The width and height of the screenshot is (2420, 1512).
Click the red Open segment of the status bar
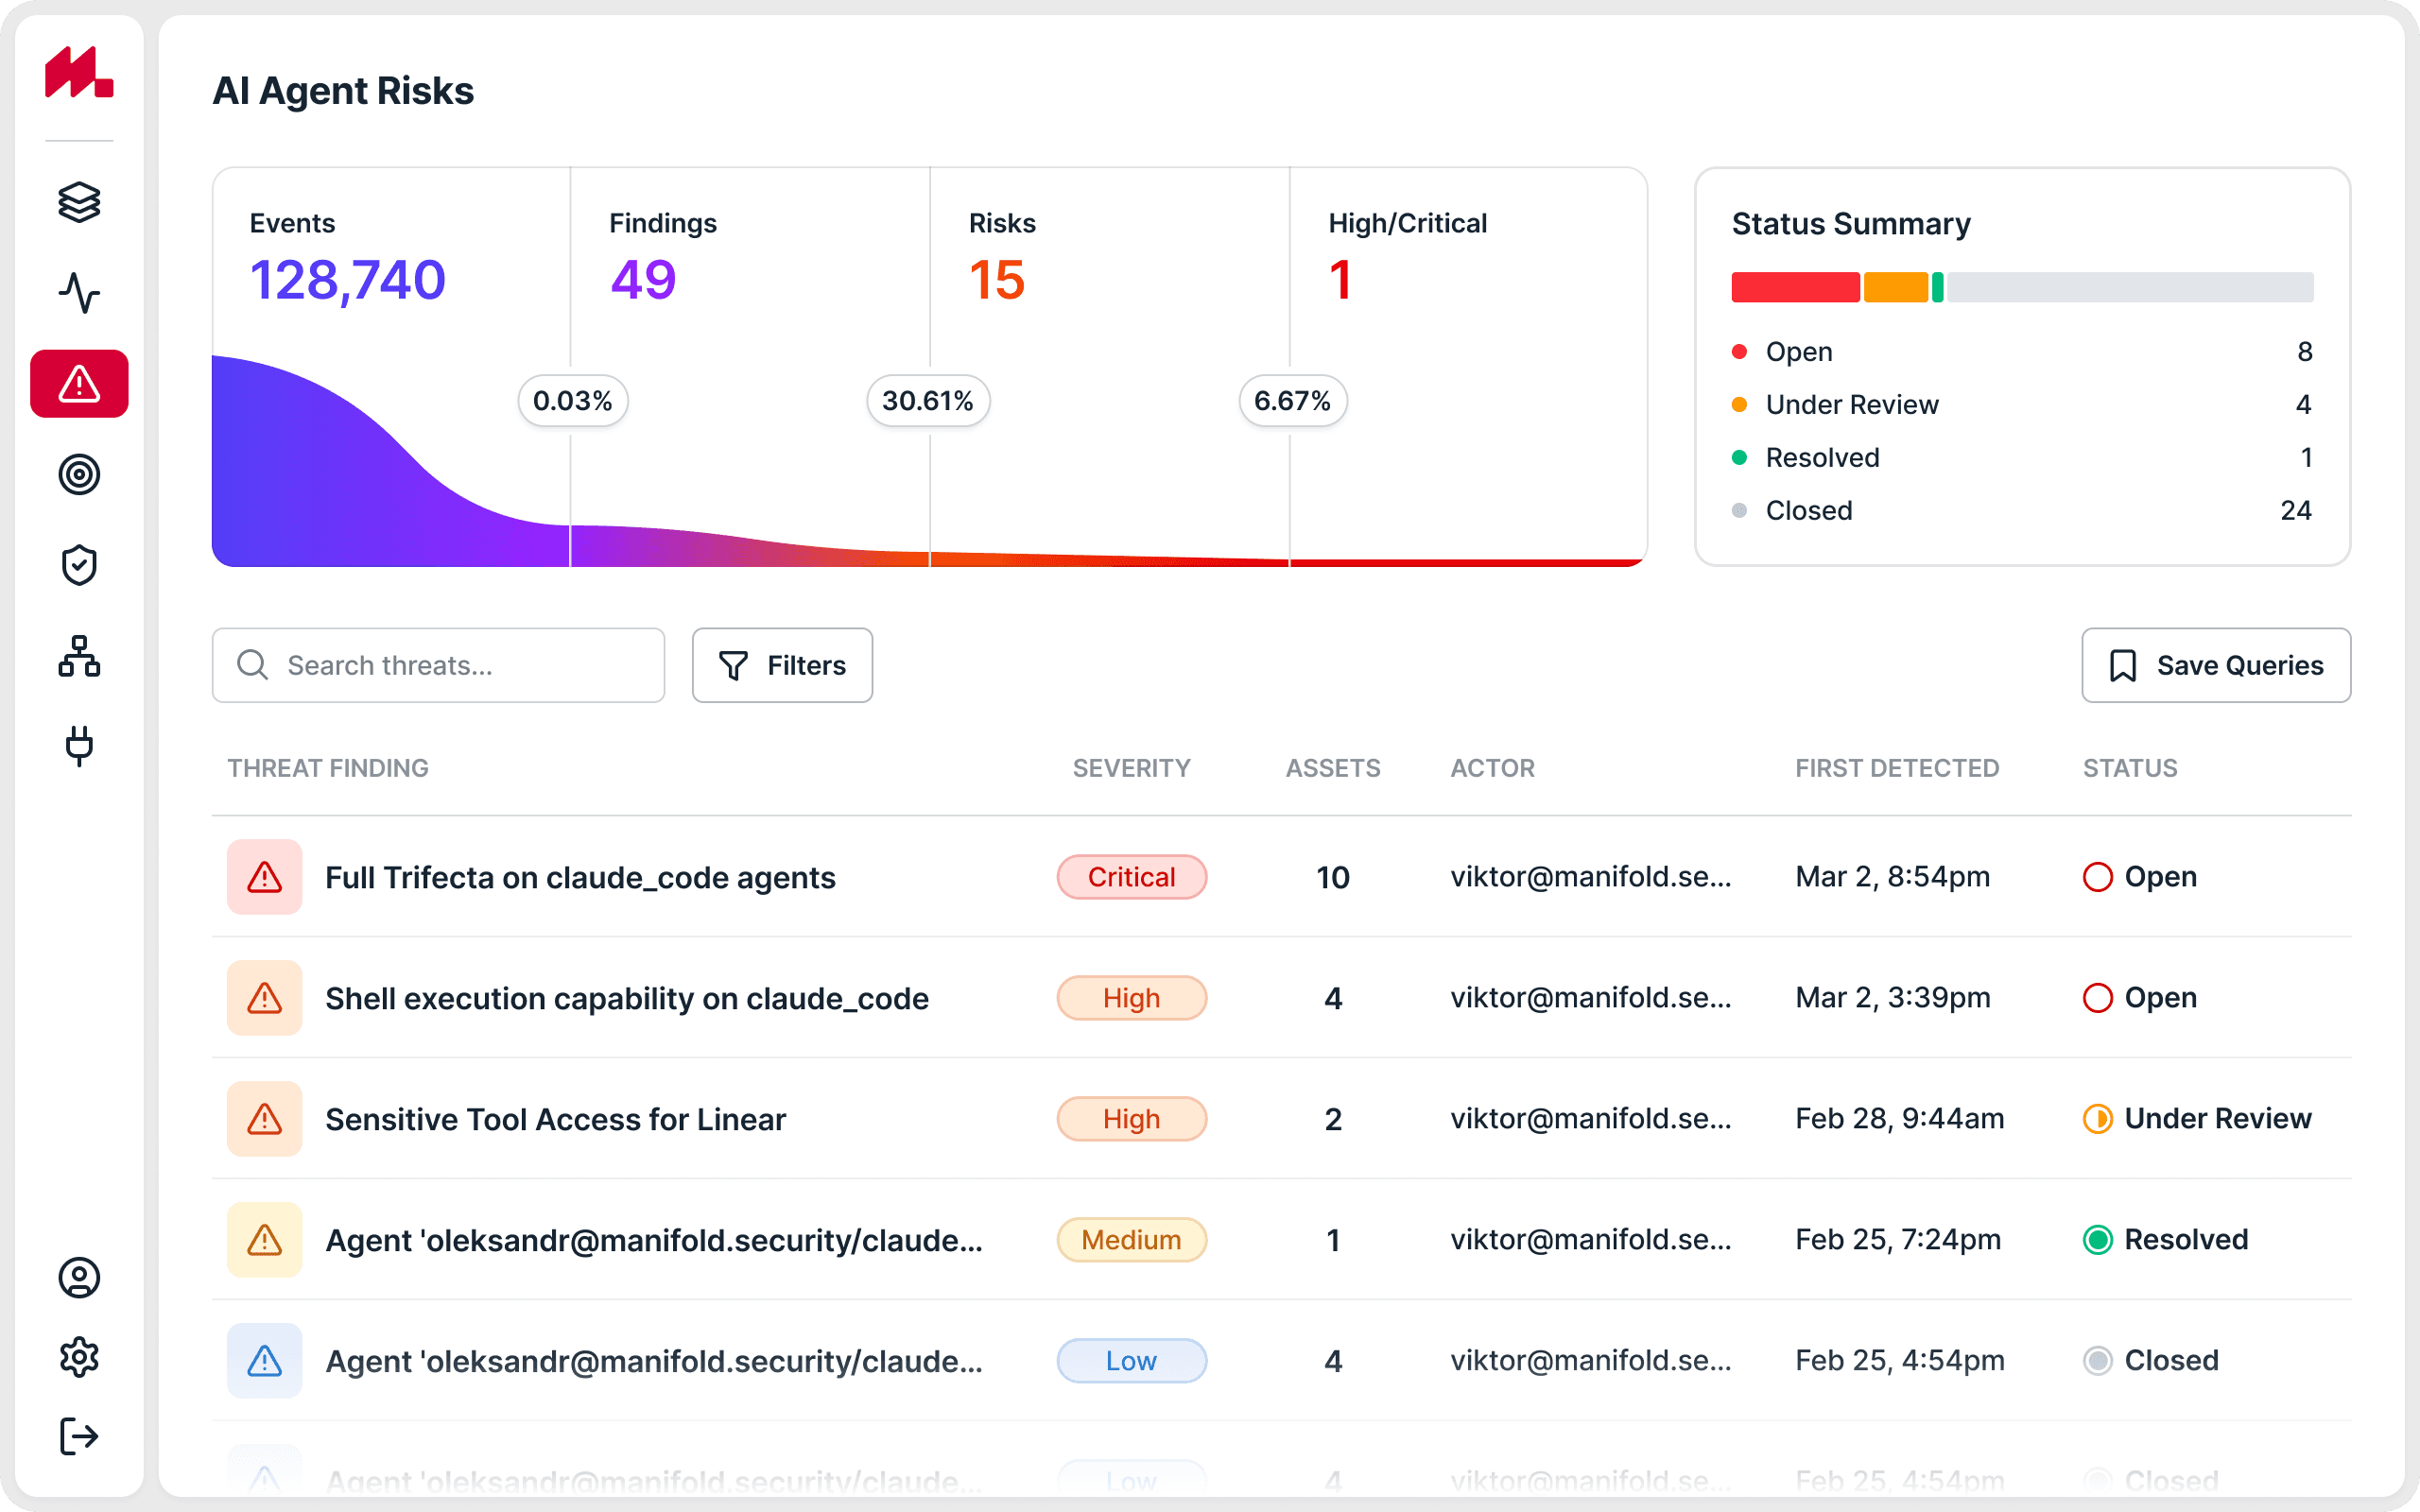click(x=1795, y=287)
